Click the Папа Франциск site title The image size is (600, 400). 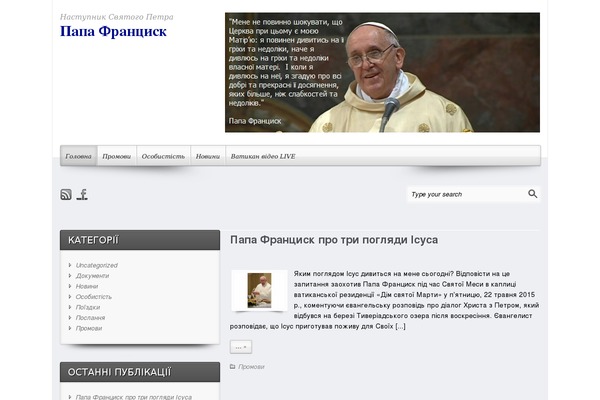click(x=113, y=31)
